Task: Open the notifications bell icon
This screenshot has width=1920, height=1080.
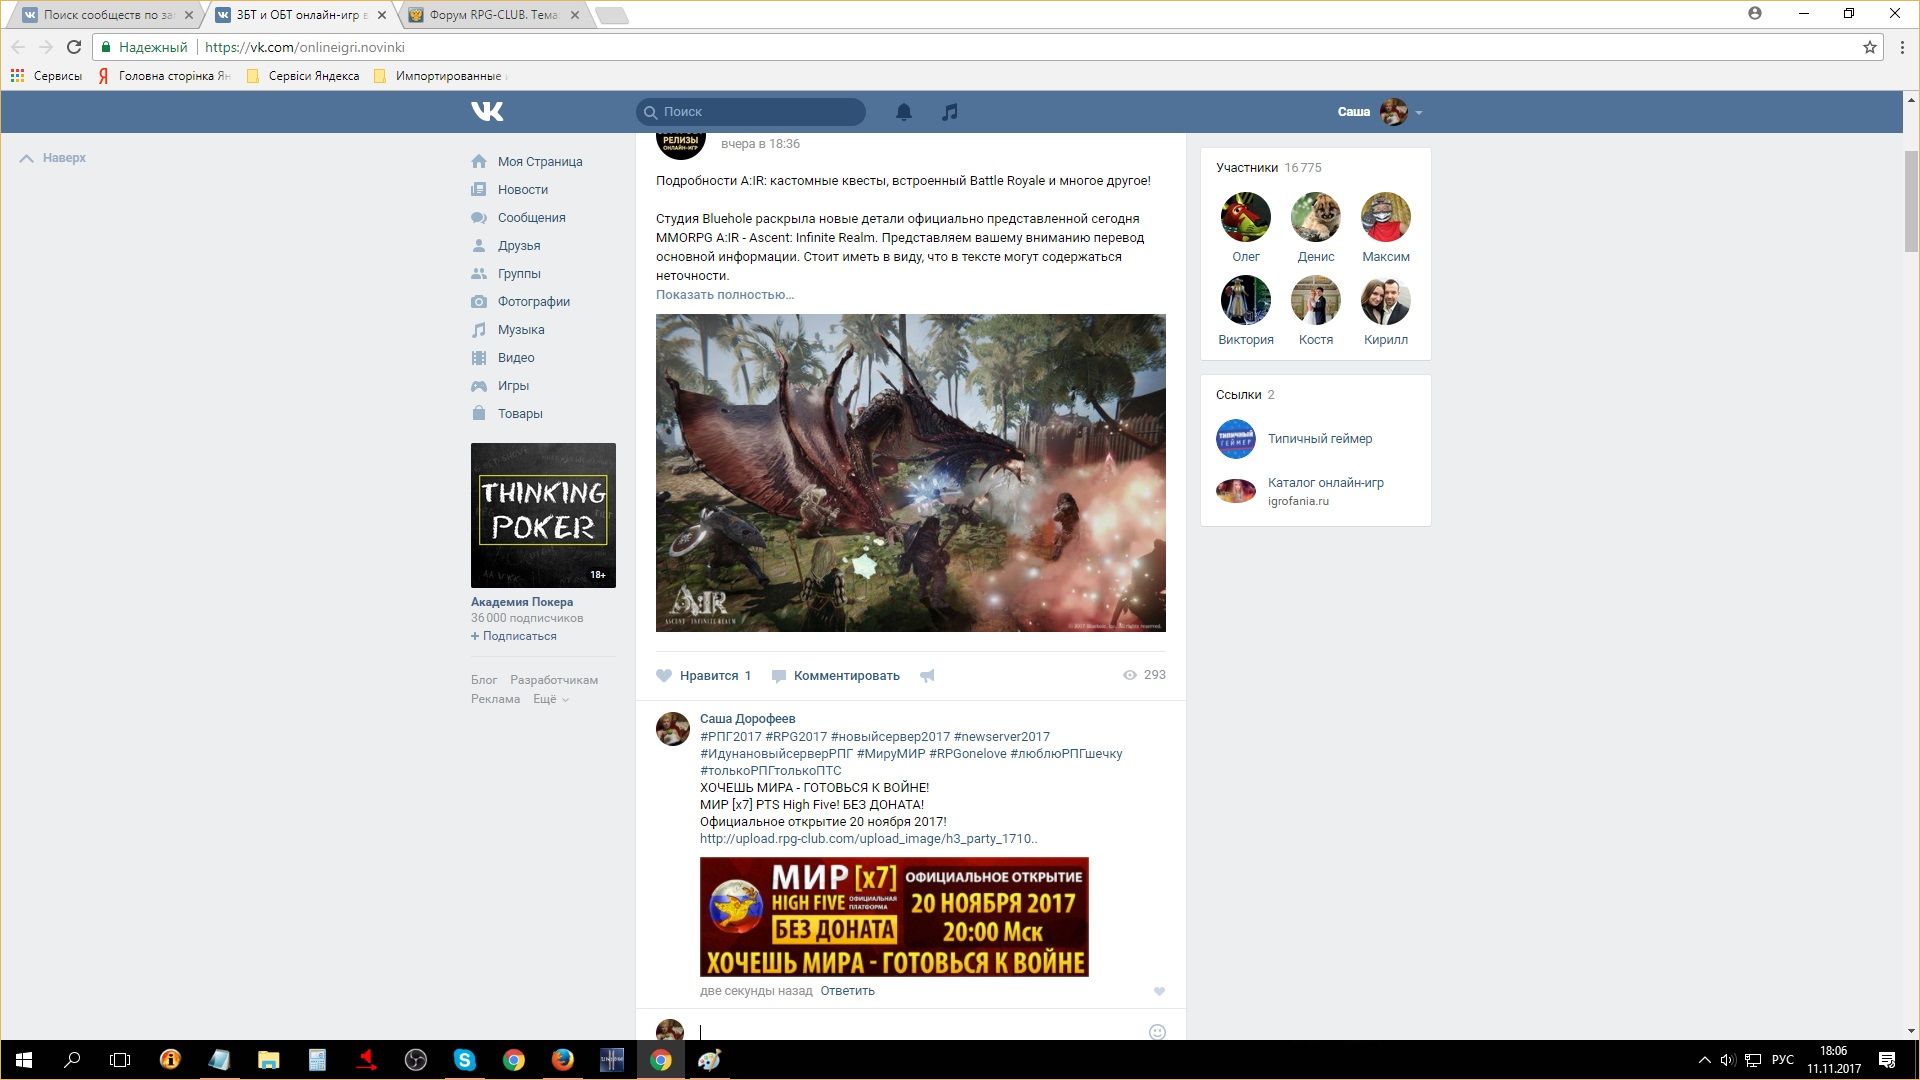Action: tap(904, 112)
